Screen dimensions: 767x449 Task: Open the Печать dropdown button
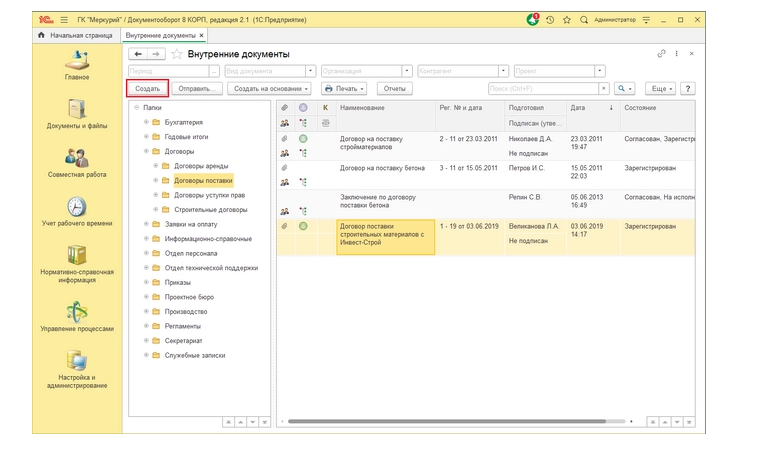[345, 89]
